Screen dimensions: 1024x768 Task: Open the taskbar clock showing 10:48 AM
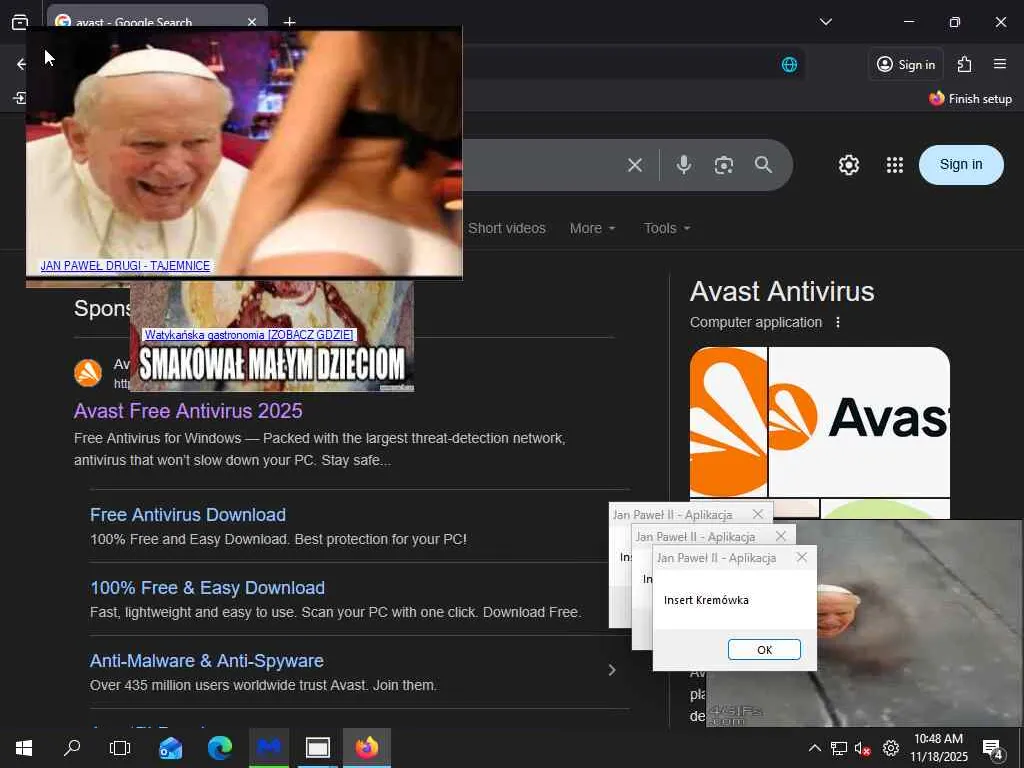[x=938, y=748]
